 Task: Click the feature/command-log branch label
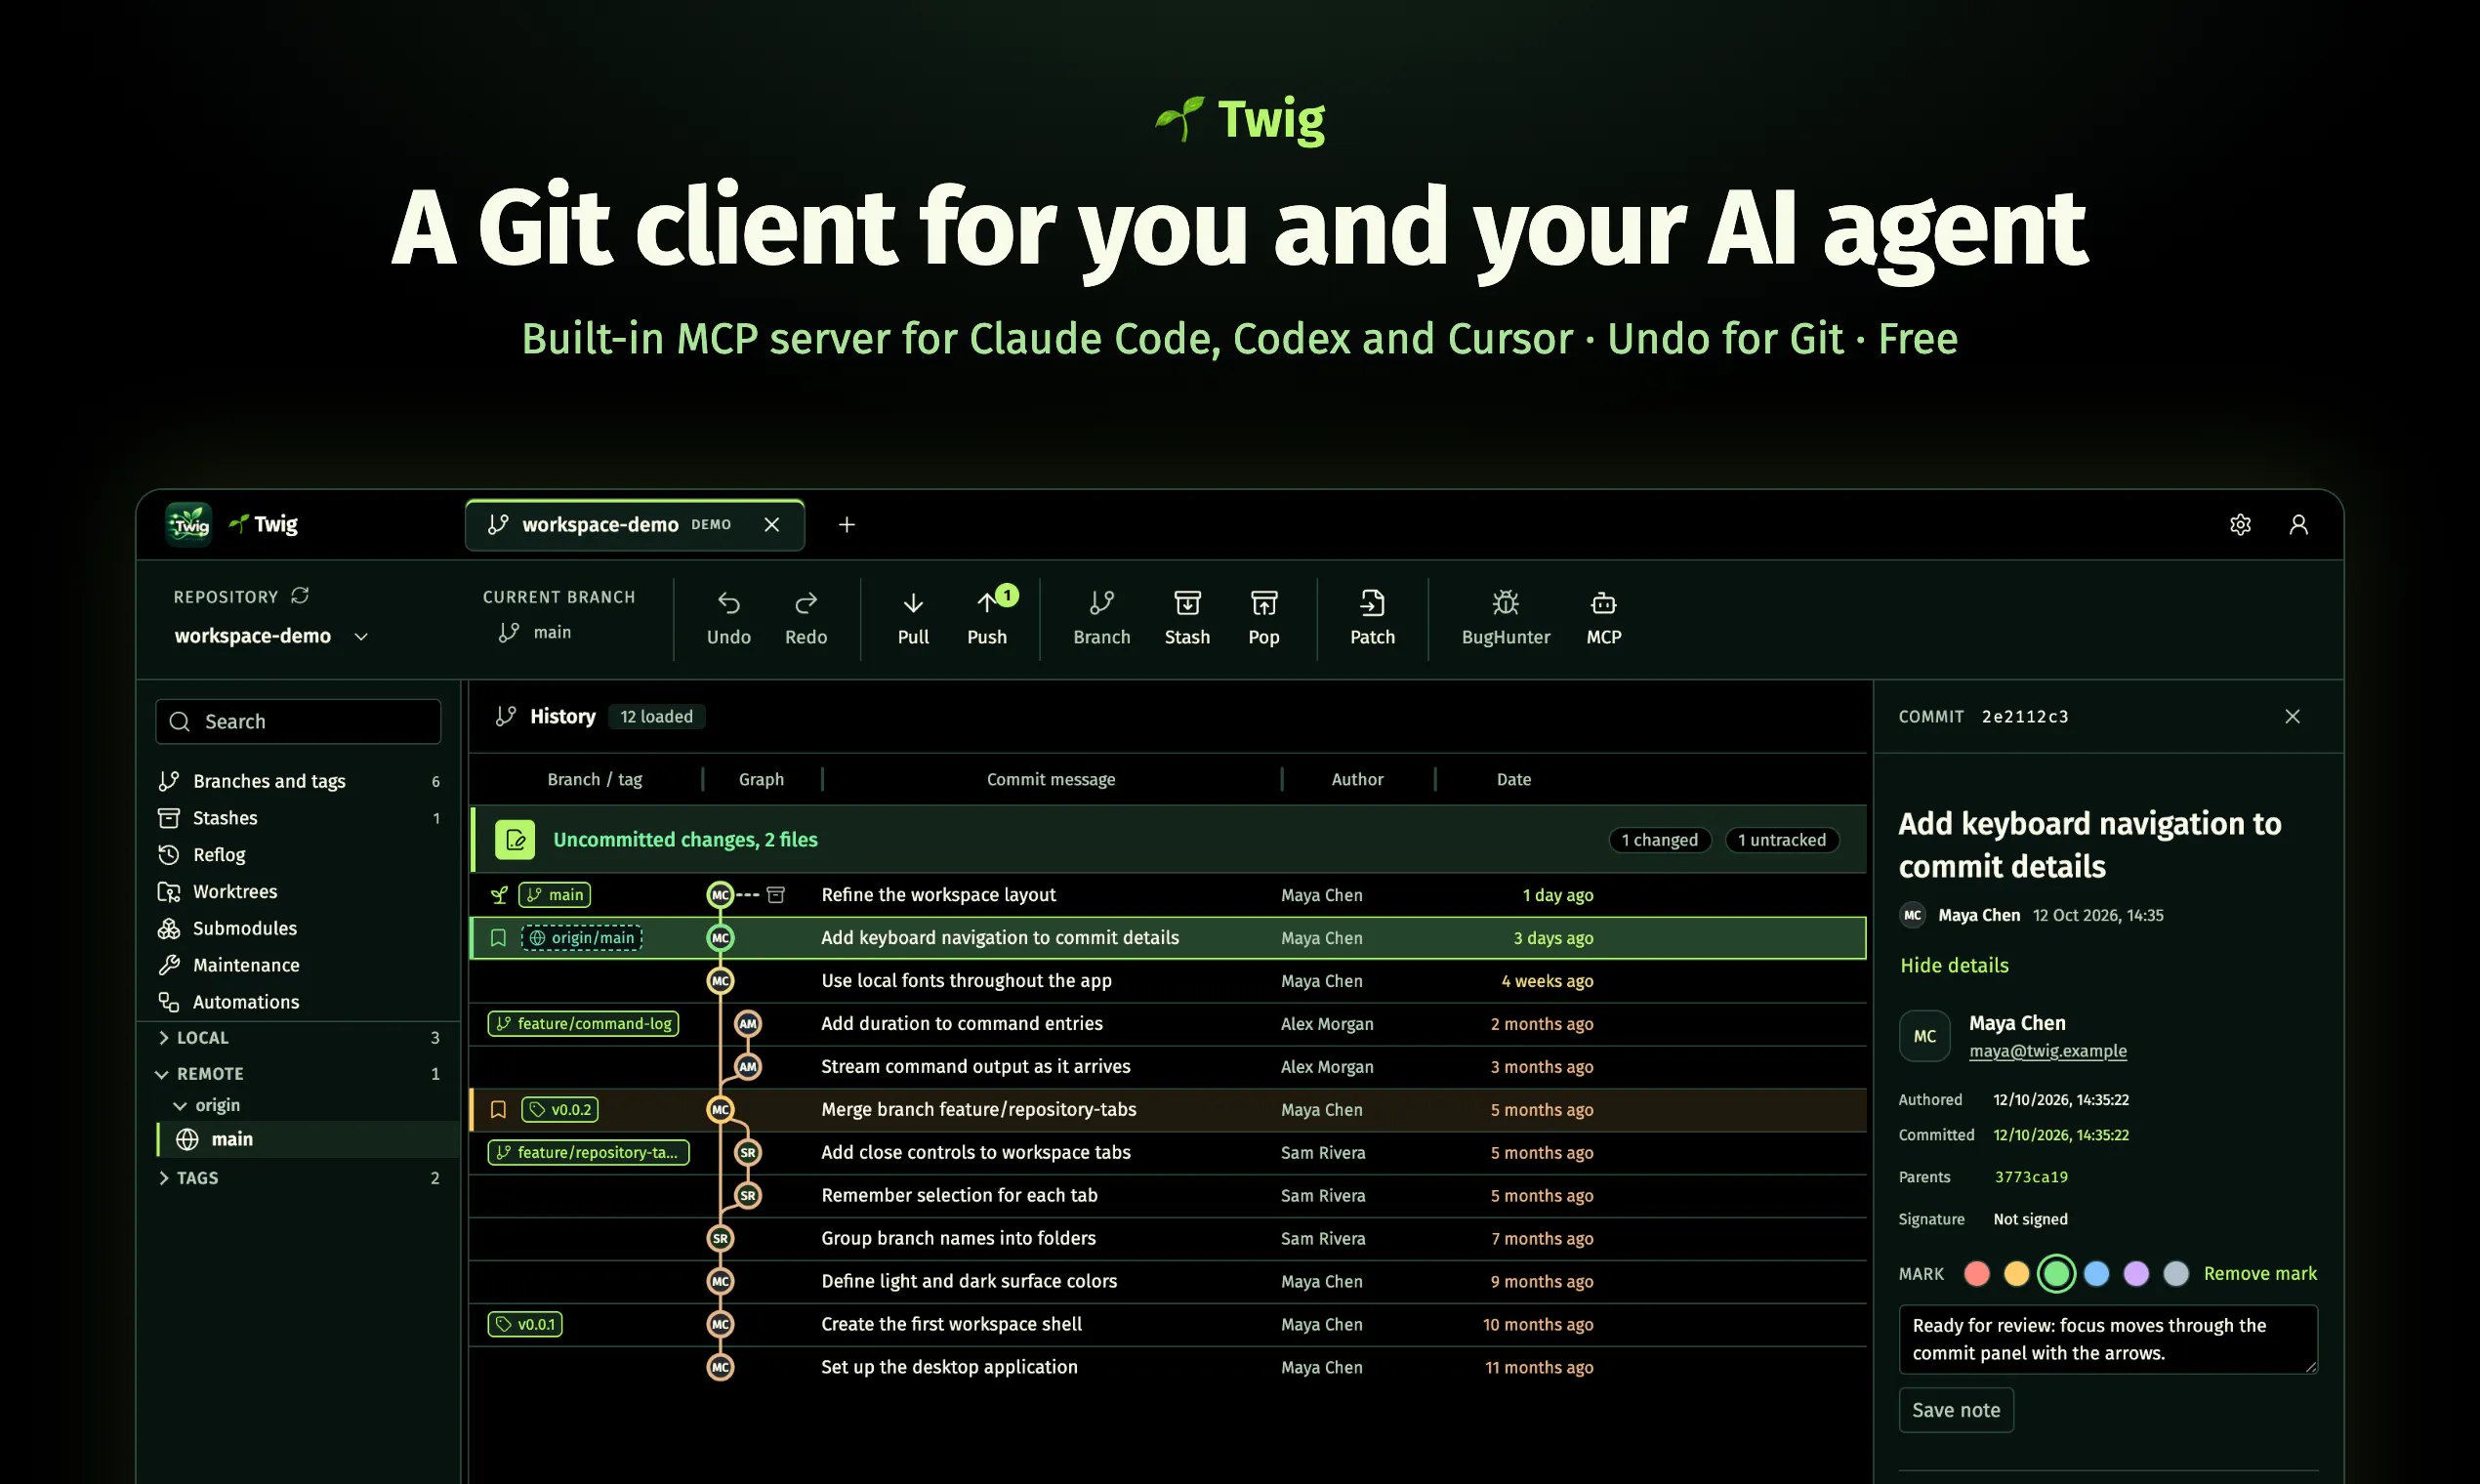583,1024
